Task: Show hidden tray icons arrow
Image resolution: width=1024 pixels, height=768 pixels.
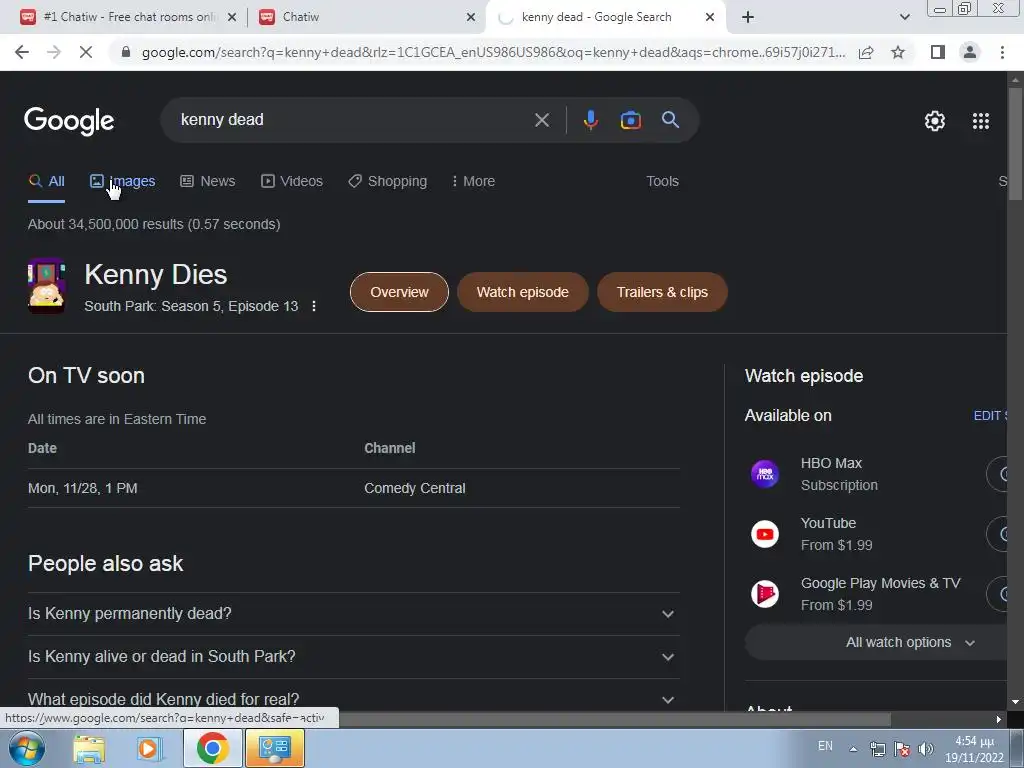Action: pos(853,749)
